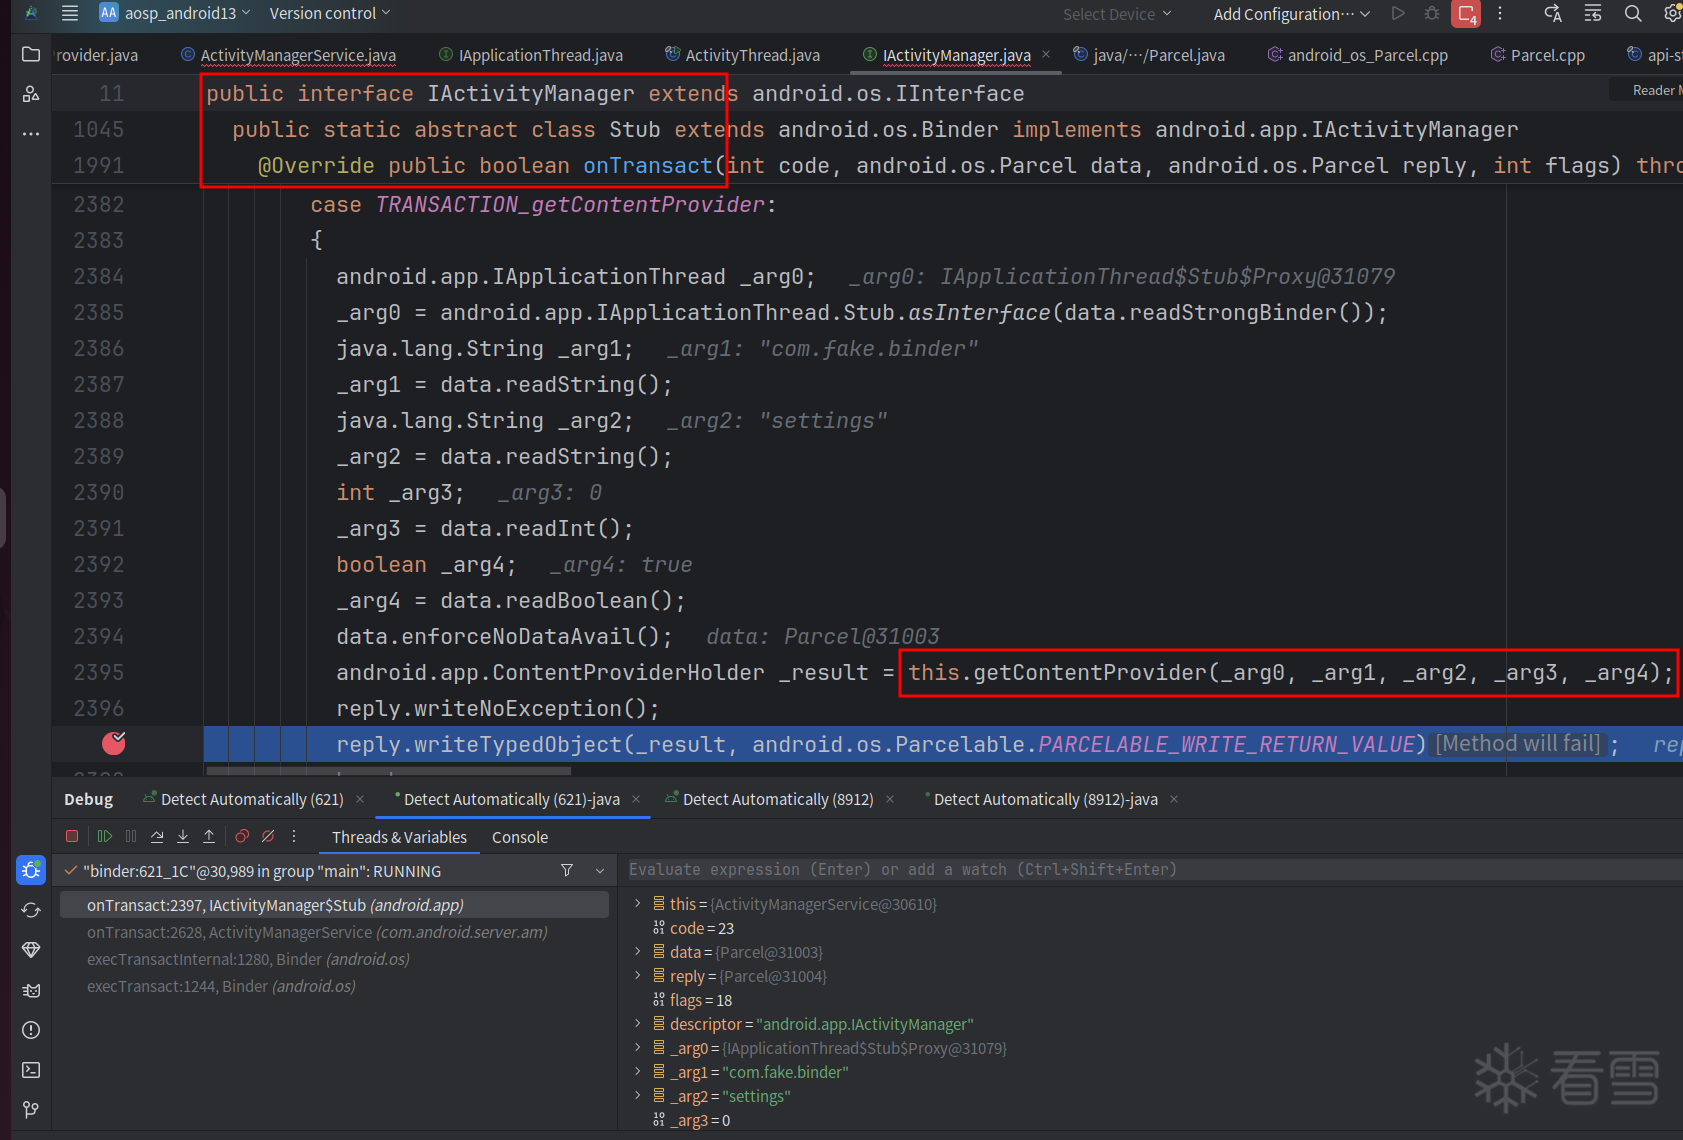Screen dimensions: 1683x1140
Task: Open the Sync tool window icon
Action: click(31, 910)
